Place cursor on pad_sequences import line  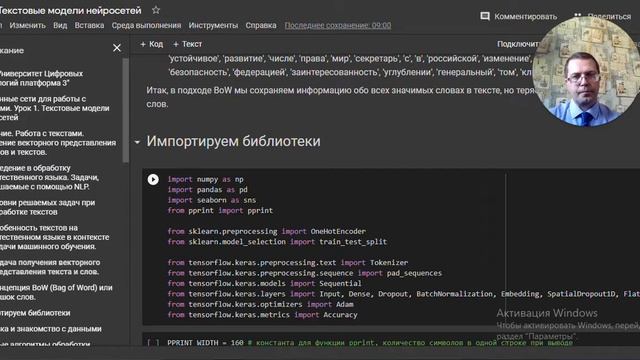pos(304,273)
